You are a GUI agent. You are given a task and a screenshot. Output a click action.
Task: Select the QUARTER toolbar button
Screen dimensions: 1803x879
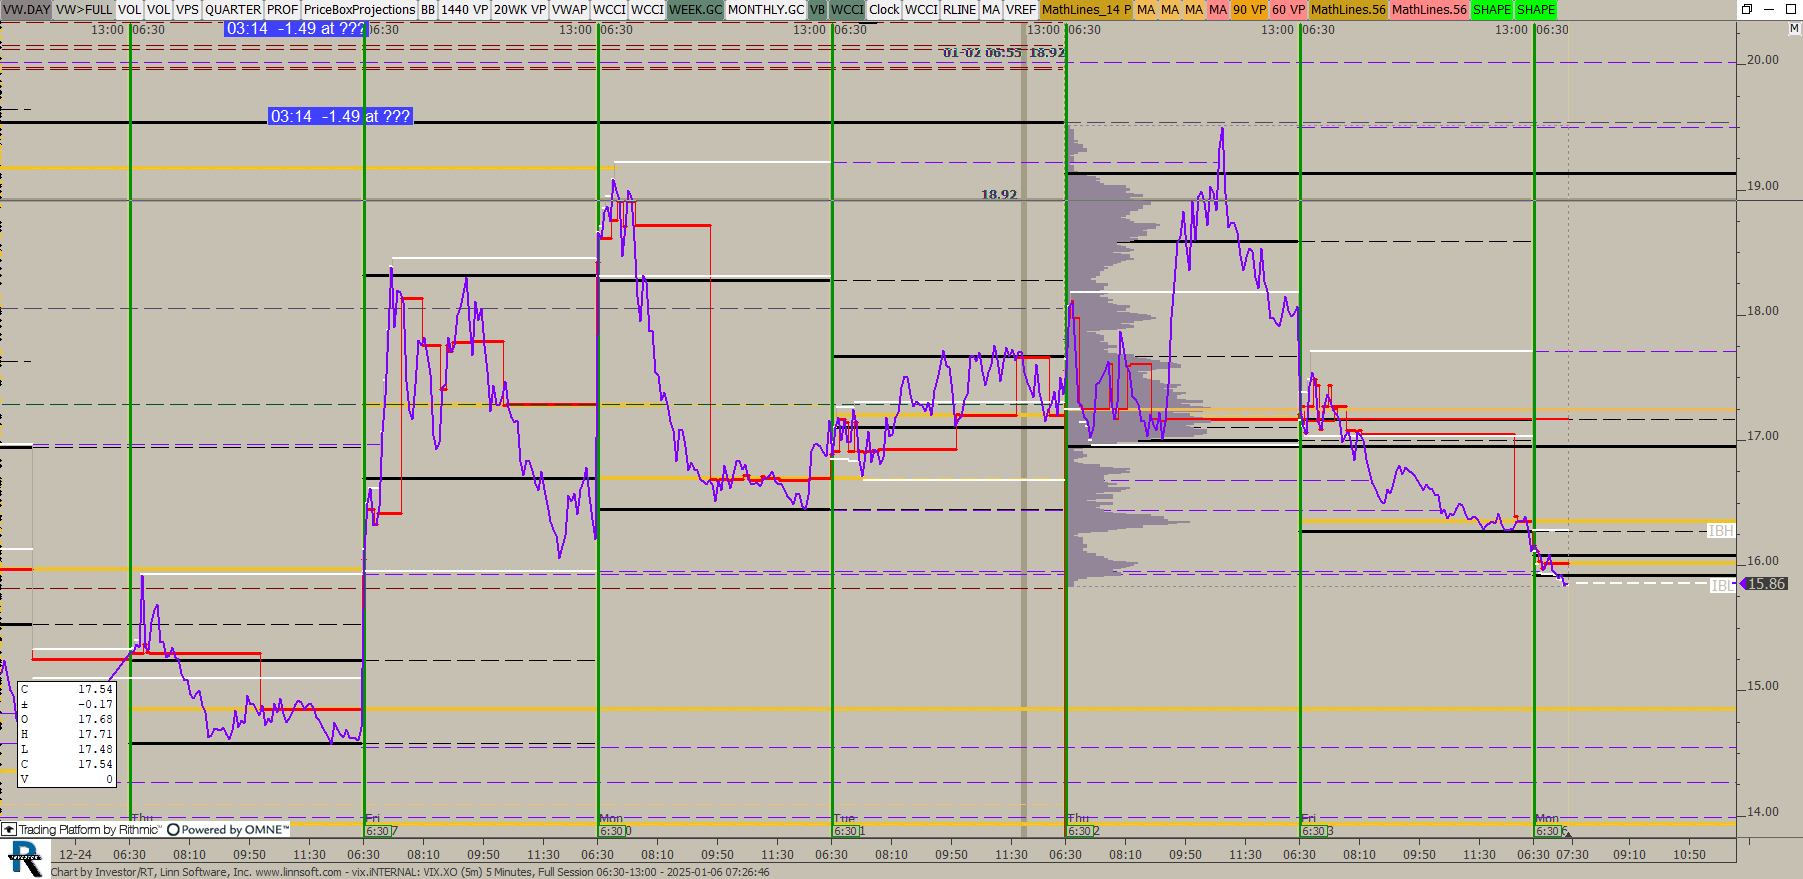[232, 9]
